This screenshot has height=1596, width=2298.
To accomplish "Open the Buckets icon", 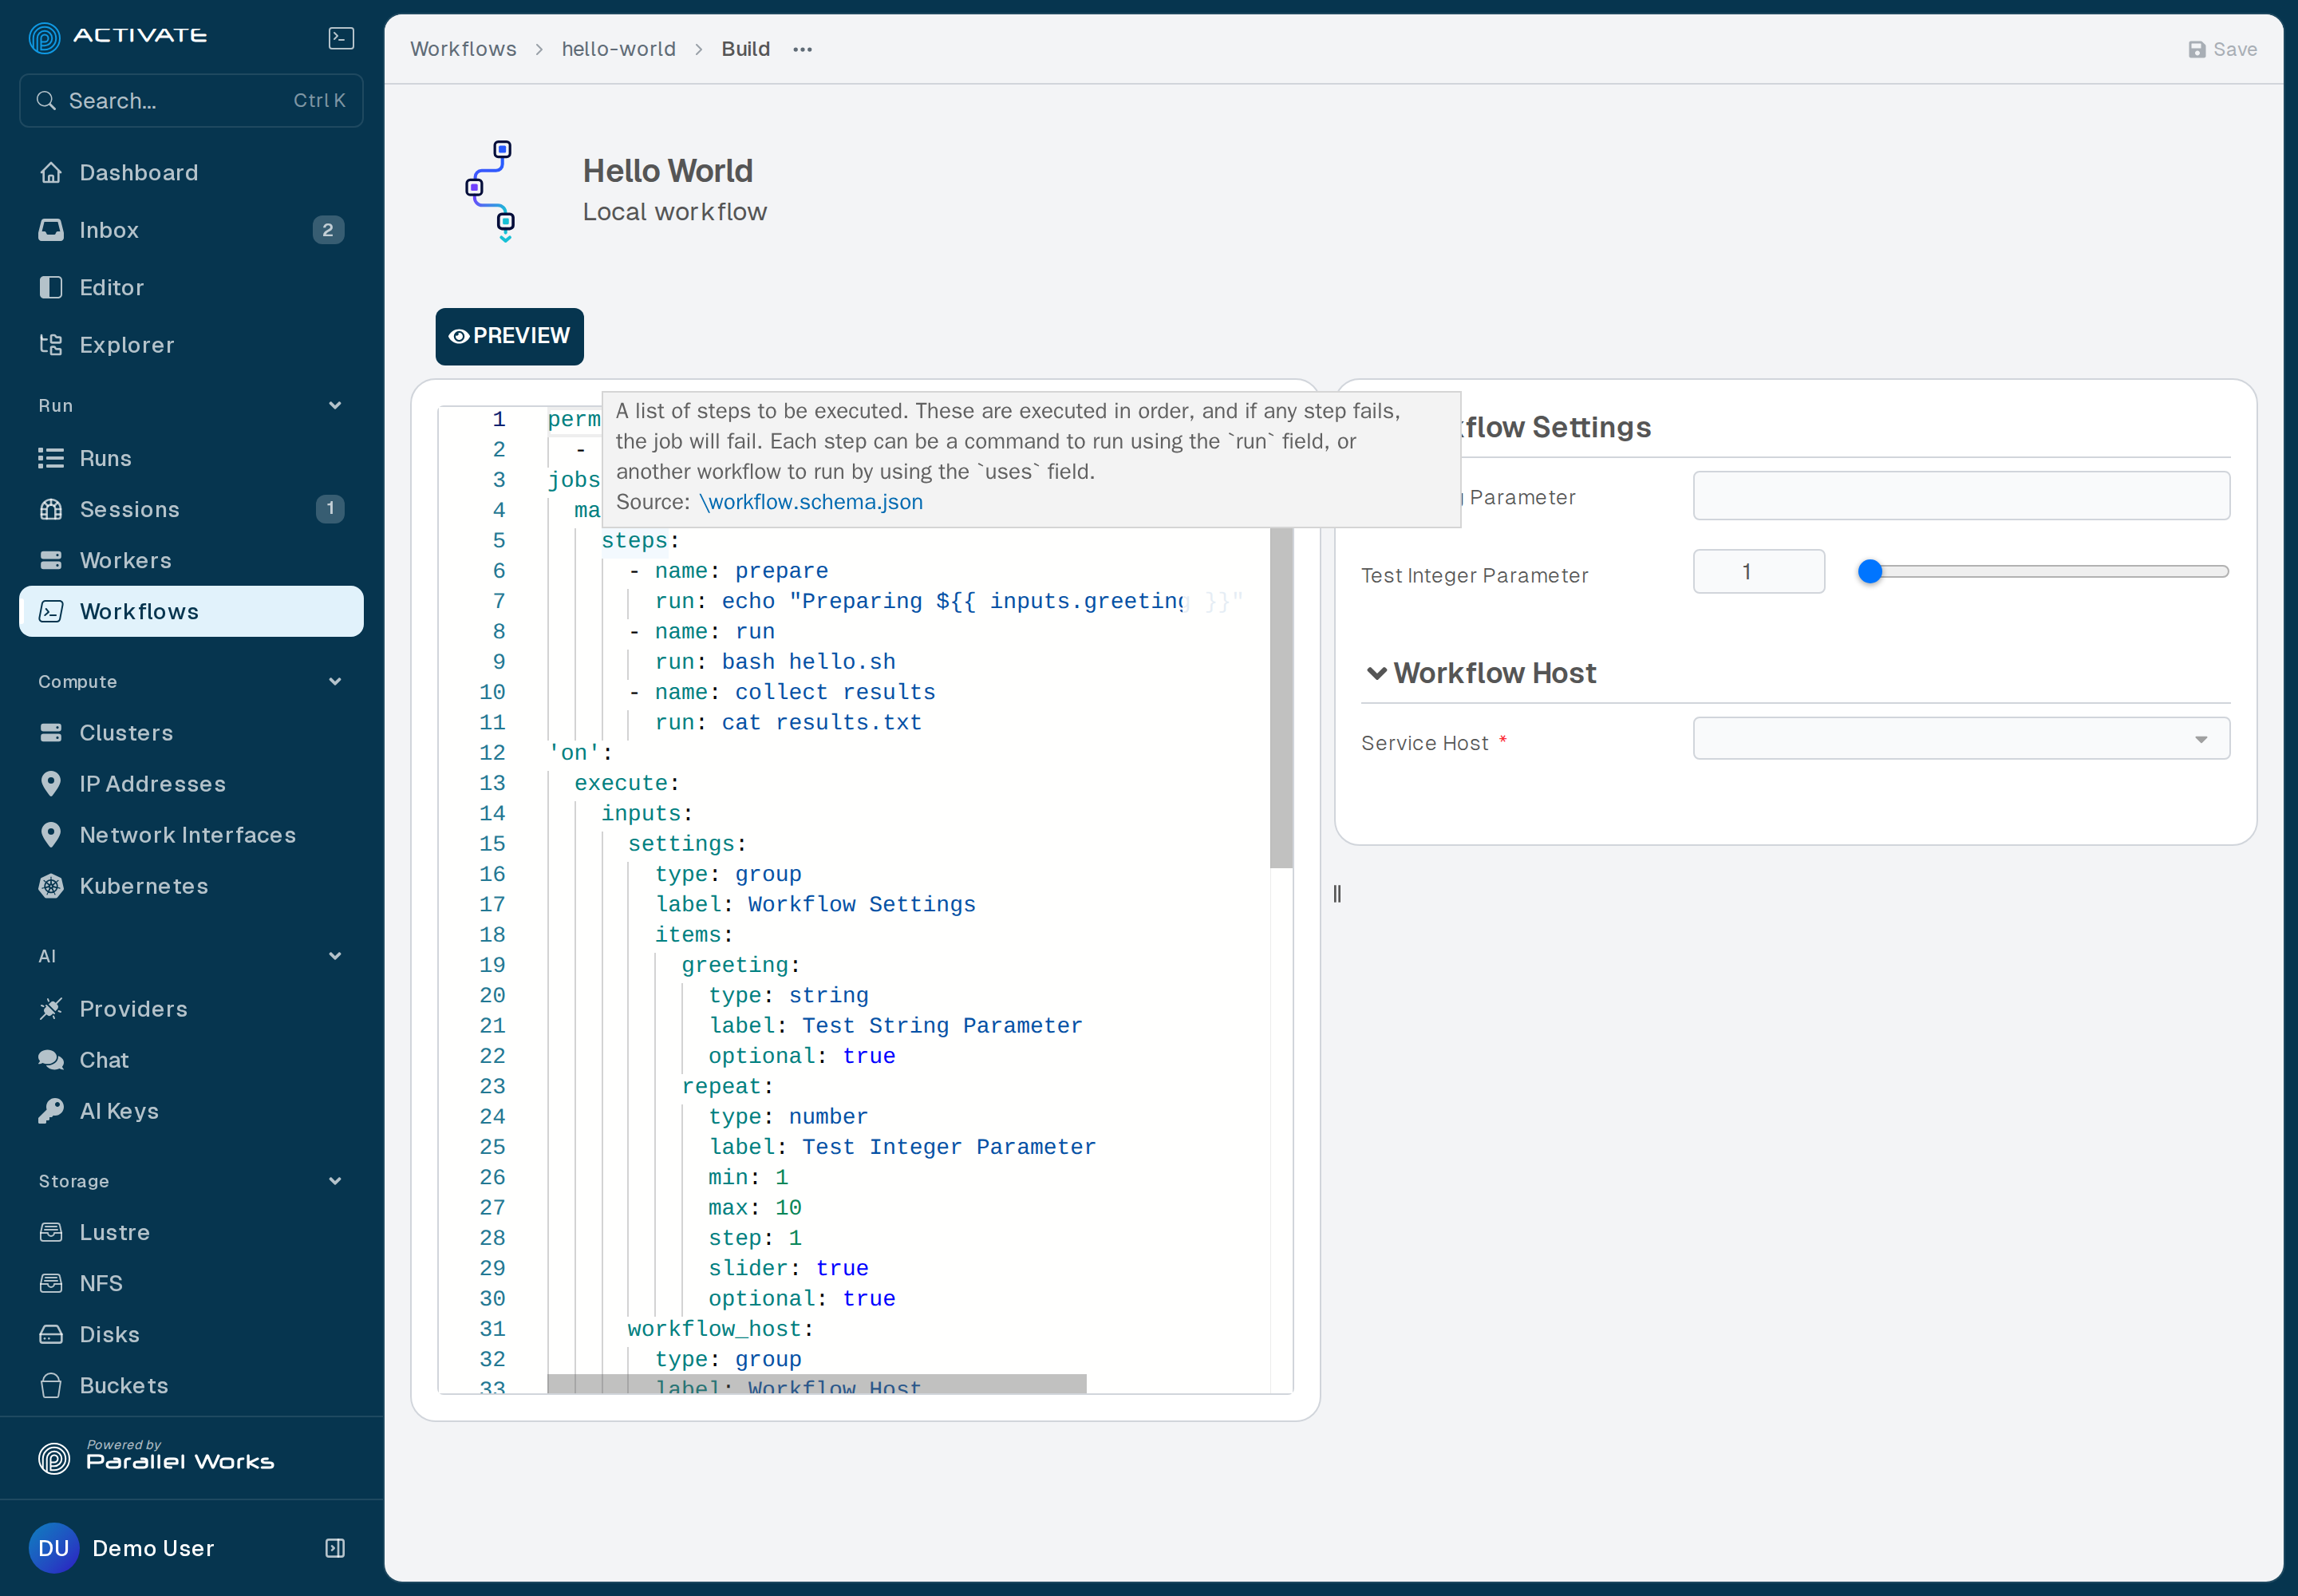I will point(51,1385).
